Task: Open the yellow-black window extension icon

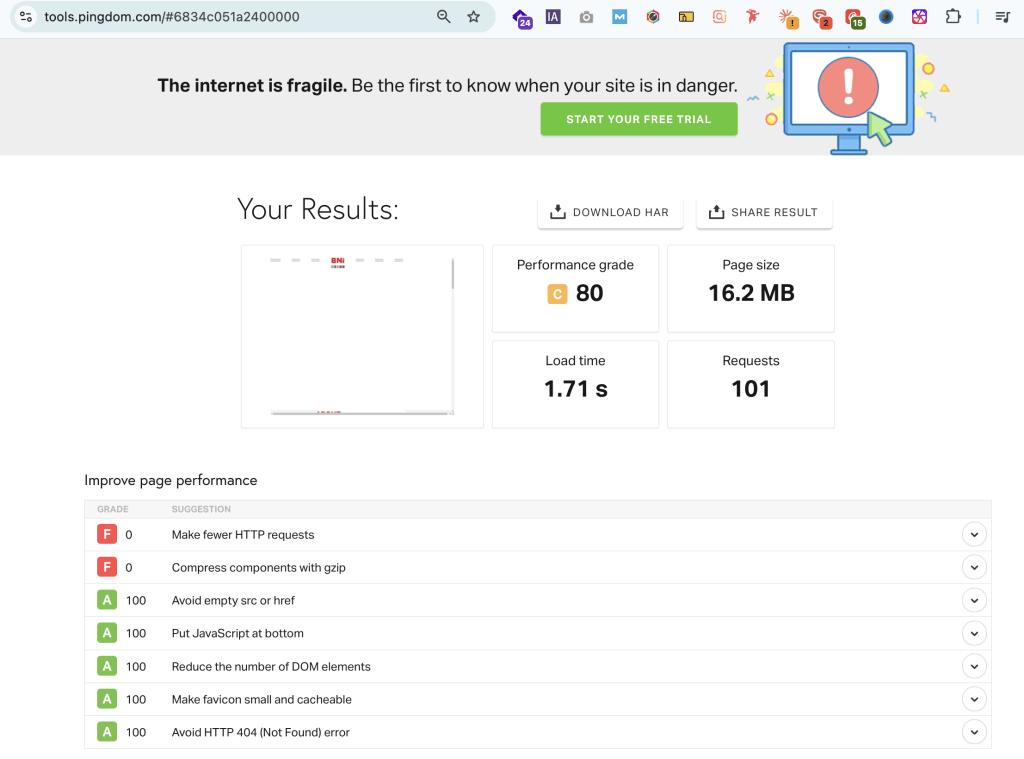Action: pos(686,17)
